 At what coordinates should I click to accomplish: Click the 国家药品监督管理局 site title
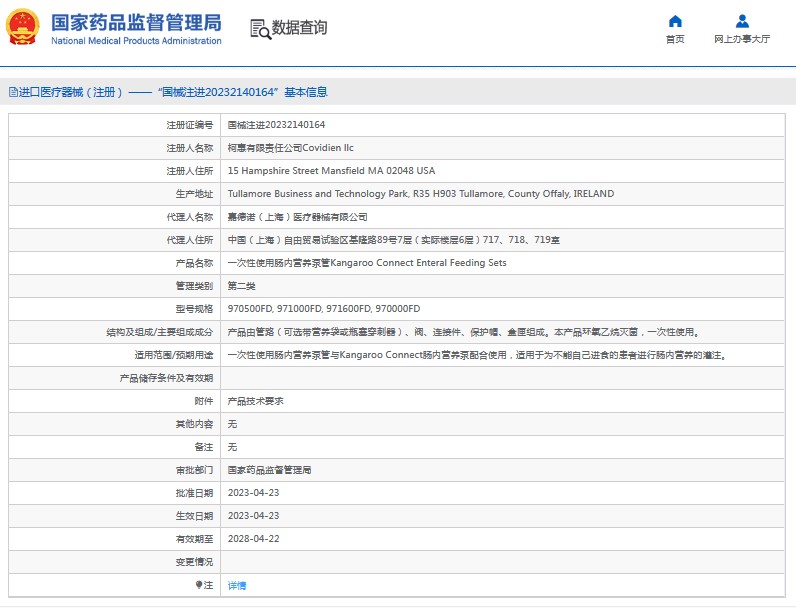tap(135, 23)
